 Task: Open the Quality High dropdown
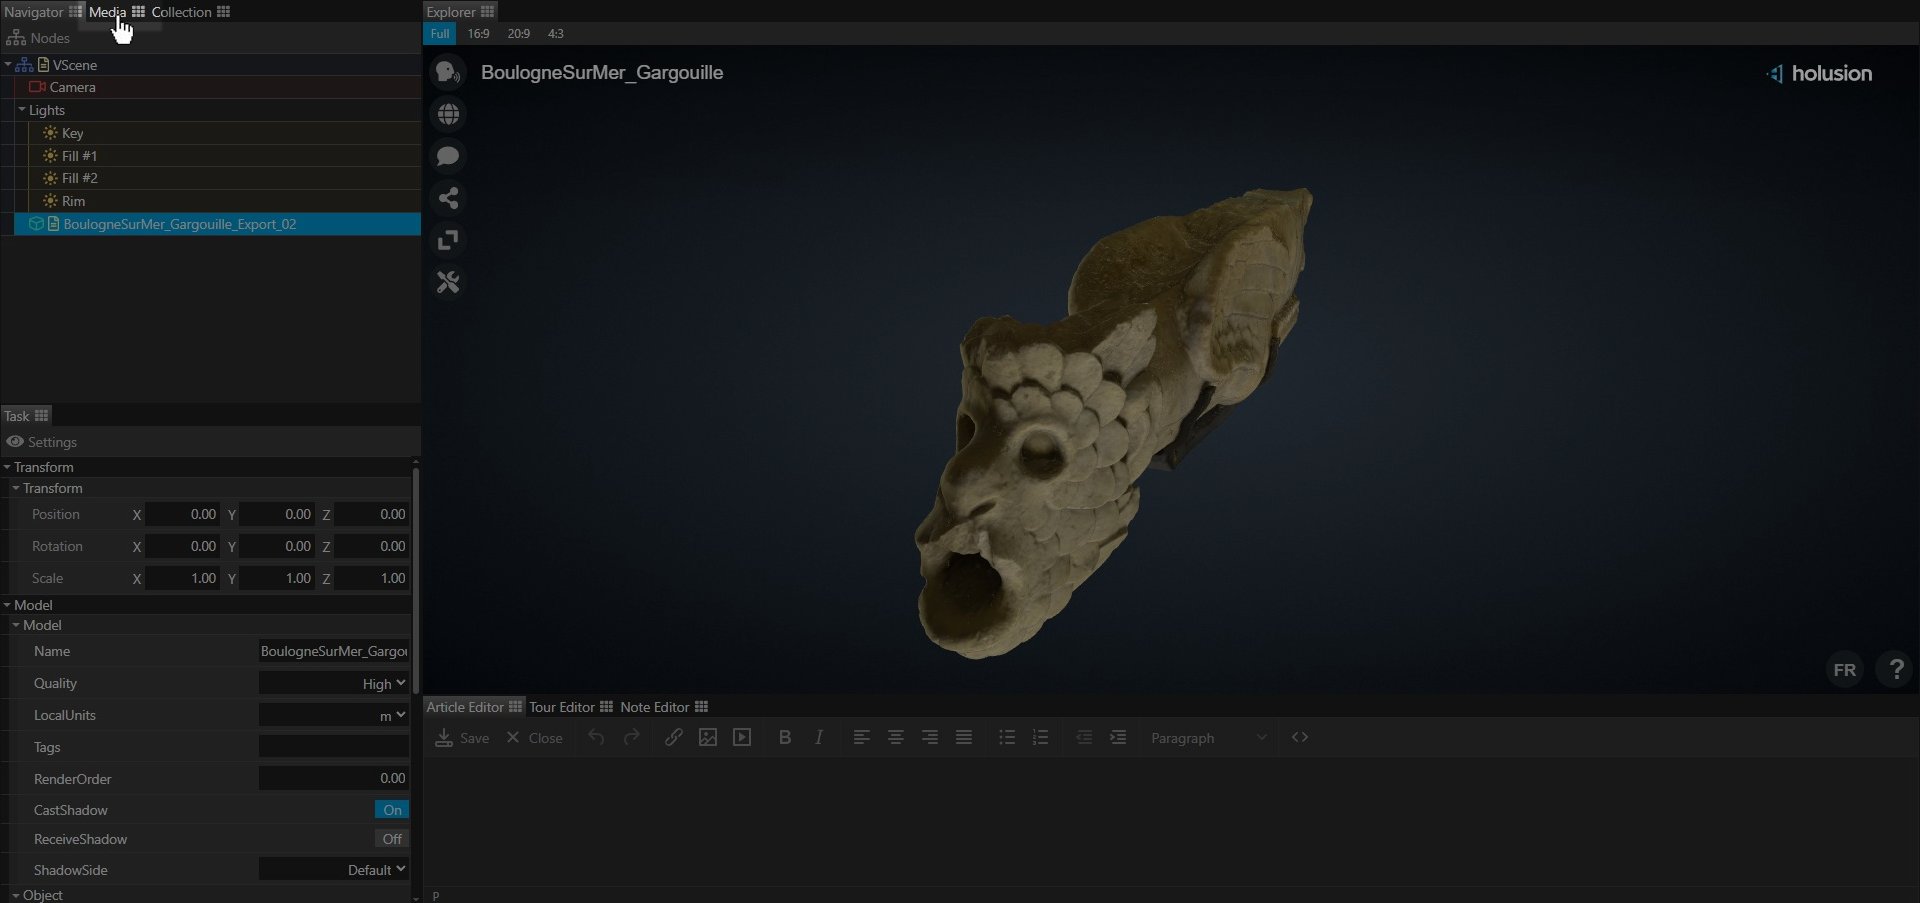[x=334, y=683]
